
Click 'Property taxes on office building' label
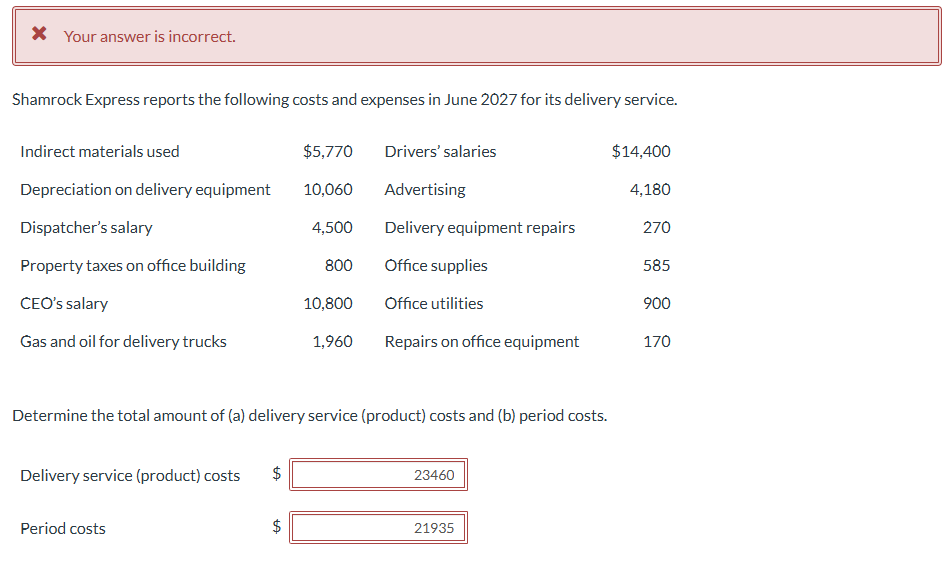click(133, 266)
